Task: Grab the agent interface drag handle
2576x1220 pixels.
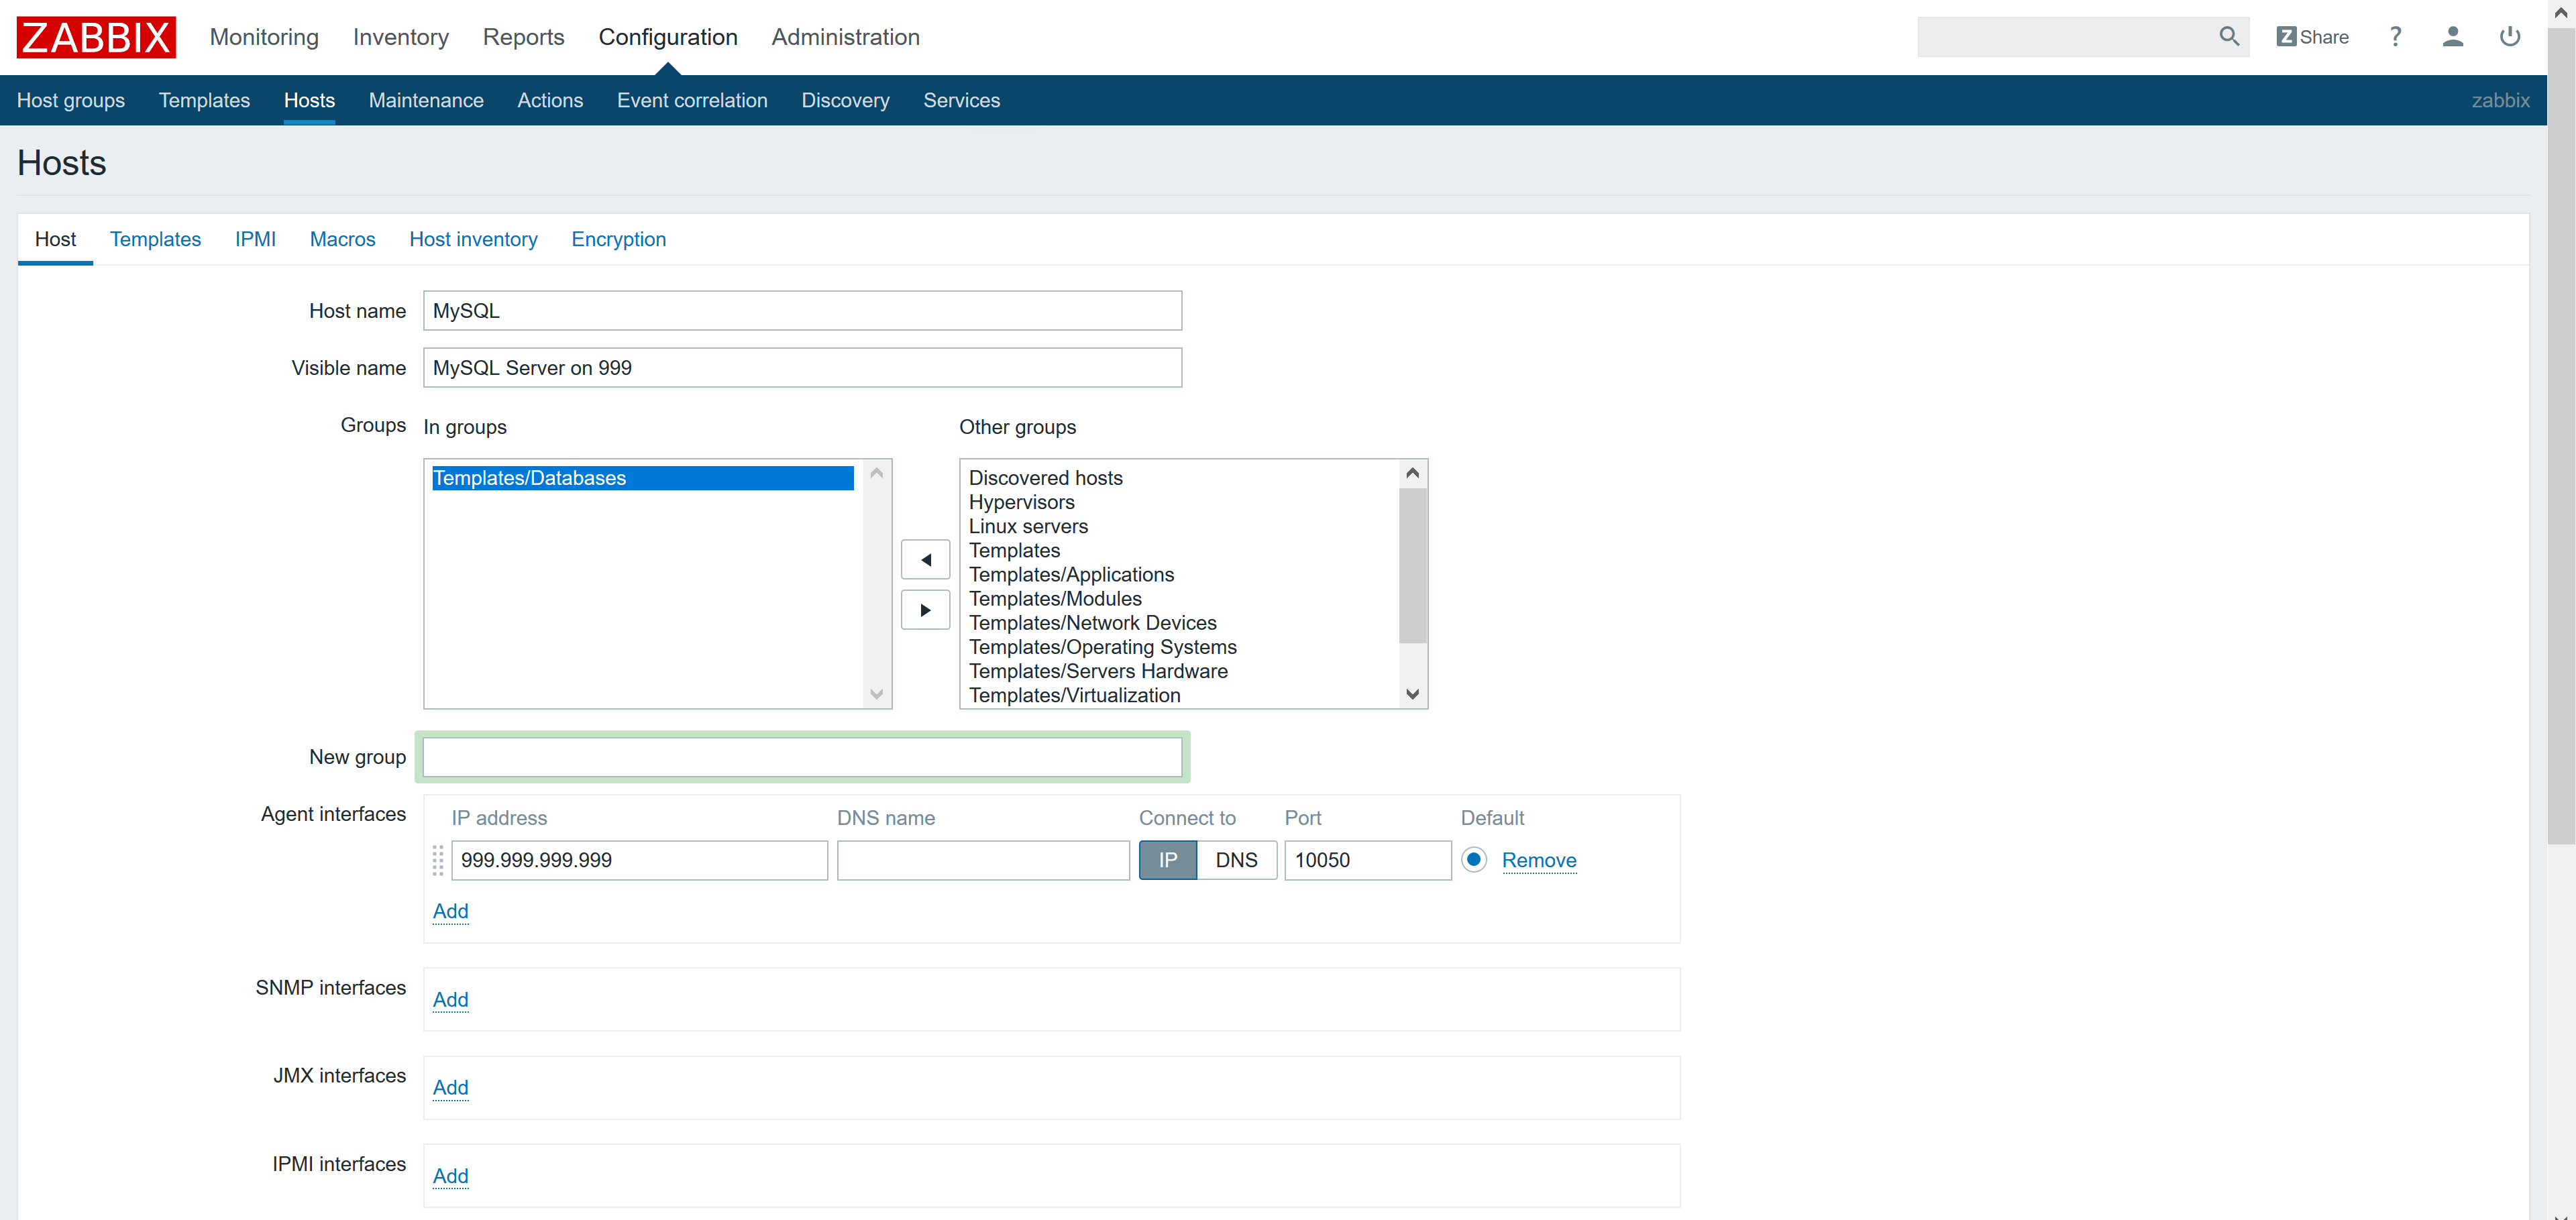Action: [437, 860]
